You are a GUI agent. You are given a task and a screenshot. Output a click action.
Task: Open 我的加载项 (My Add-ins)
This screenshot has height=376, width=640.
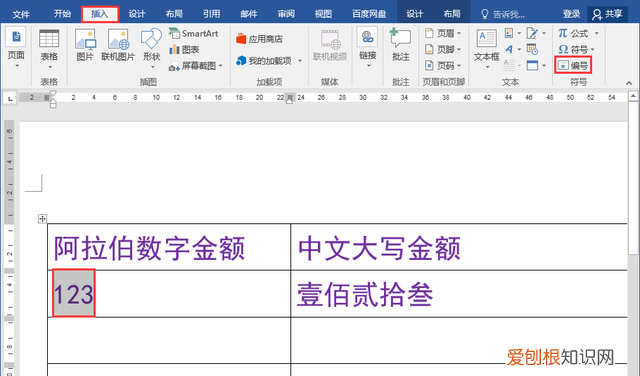point(264,61)
